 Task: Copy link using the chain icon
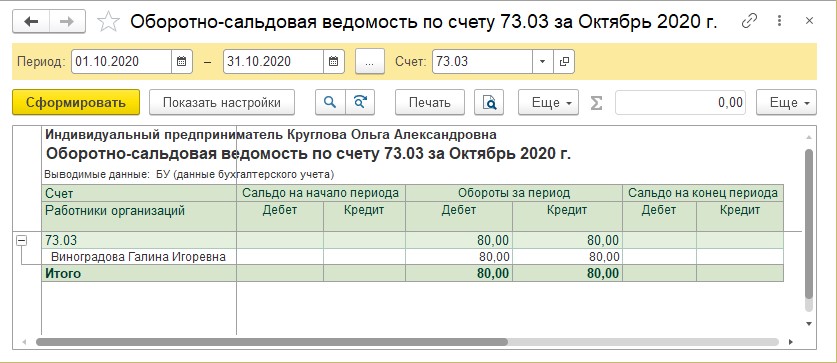tap(749, 21)
